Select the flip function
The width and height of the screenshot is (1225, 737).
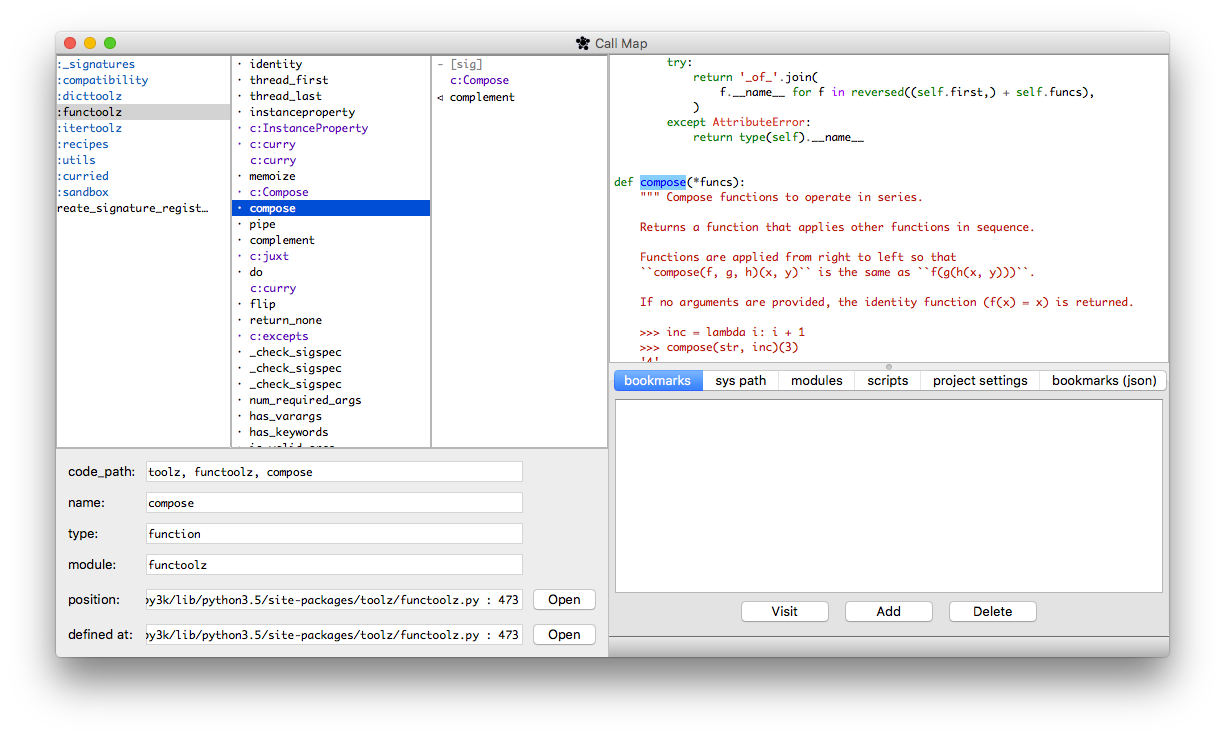[x=331, y=304]
